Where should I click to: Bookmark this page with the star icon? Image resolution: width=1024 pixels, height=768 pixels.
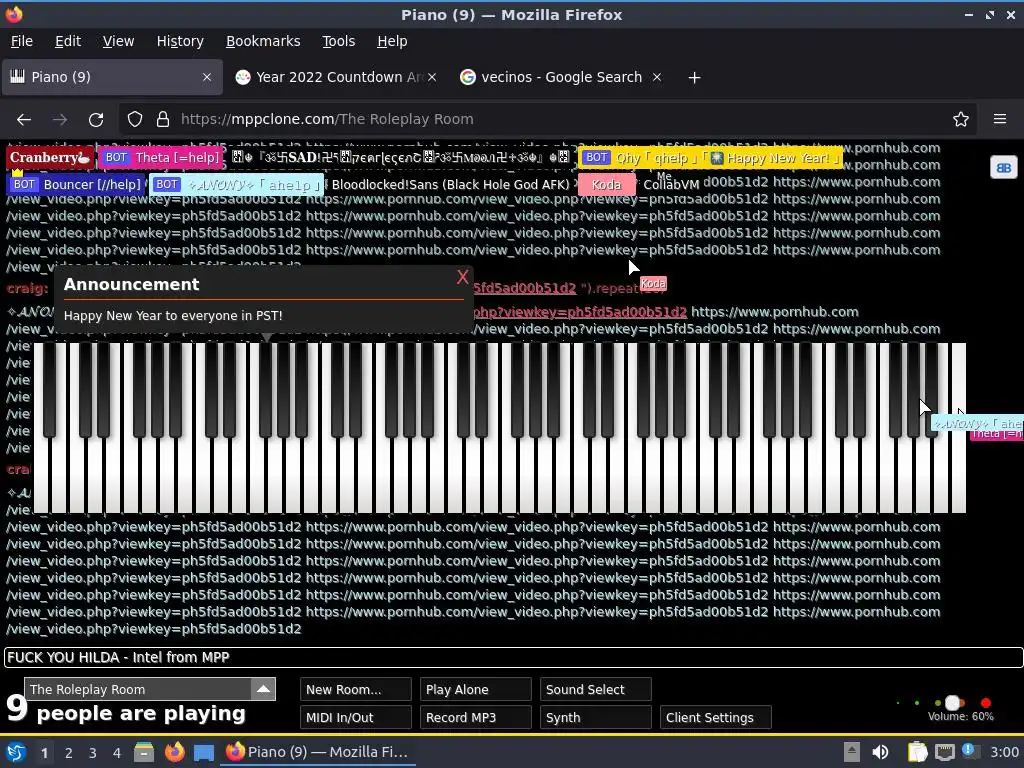coord(961,120)
